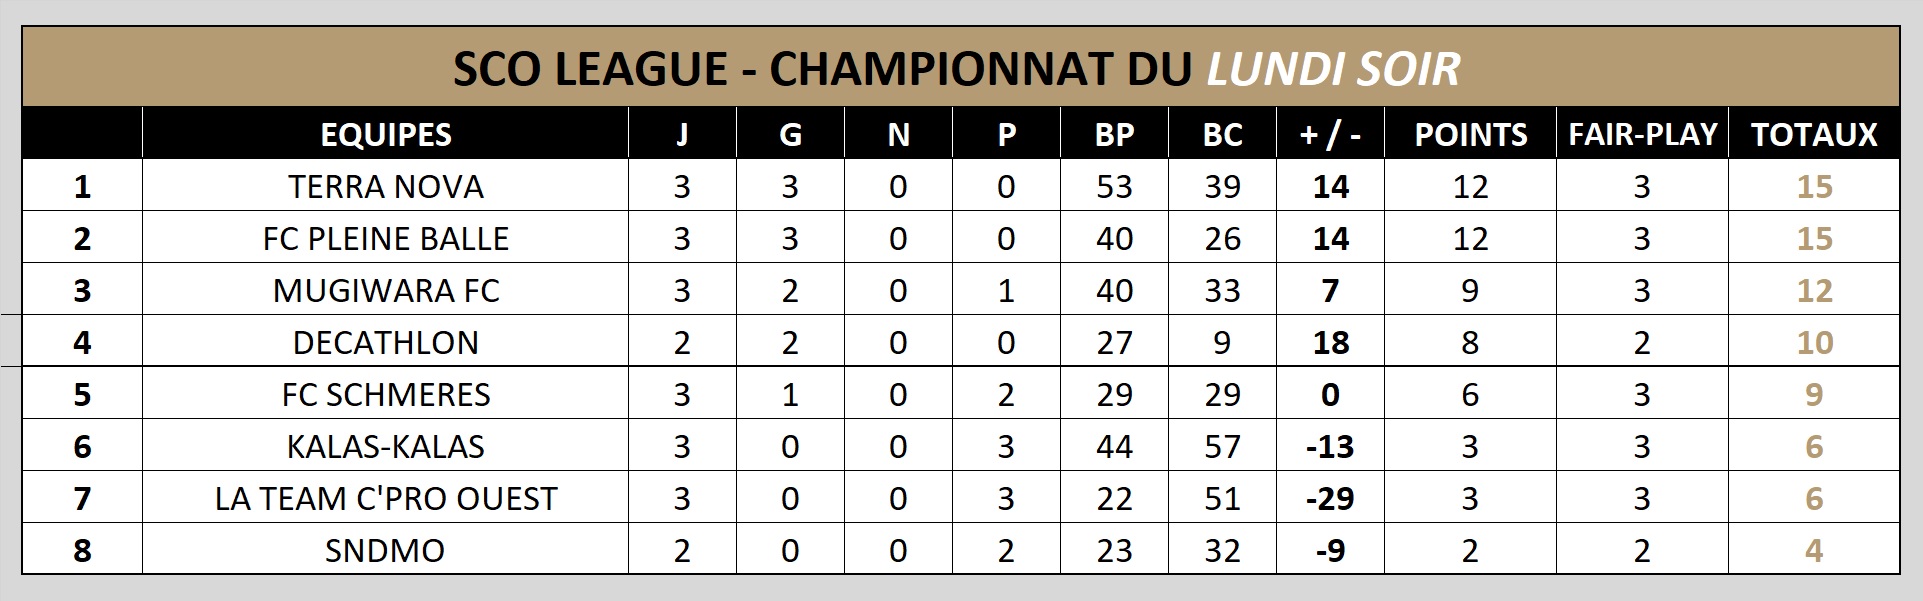This screenshot has height=601, width=1923.
Task: Click the POINTS column header
Action: (x=1470, y=135)
